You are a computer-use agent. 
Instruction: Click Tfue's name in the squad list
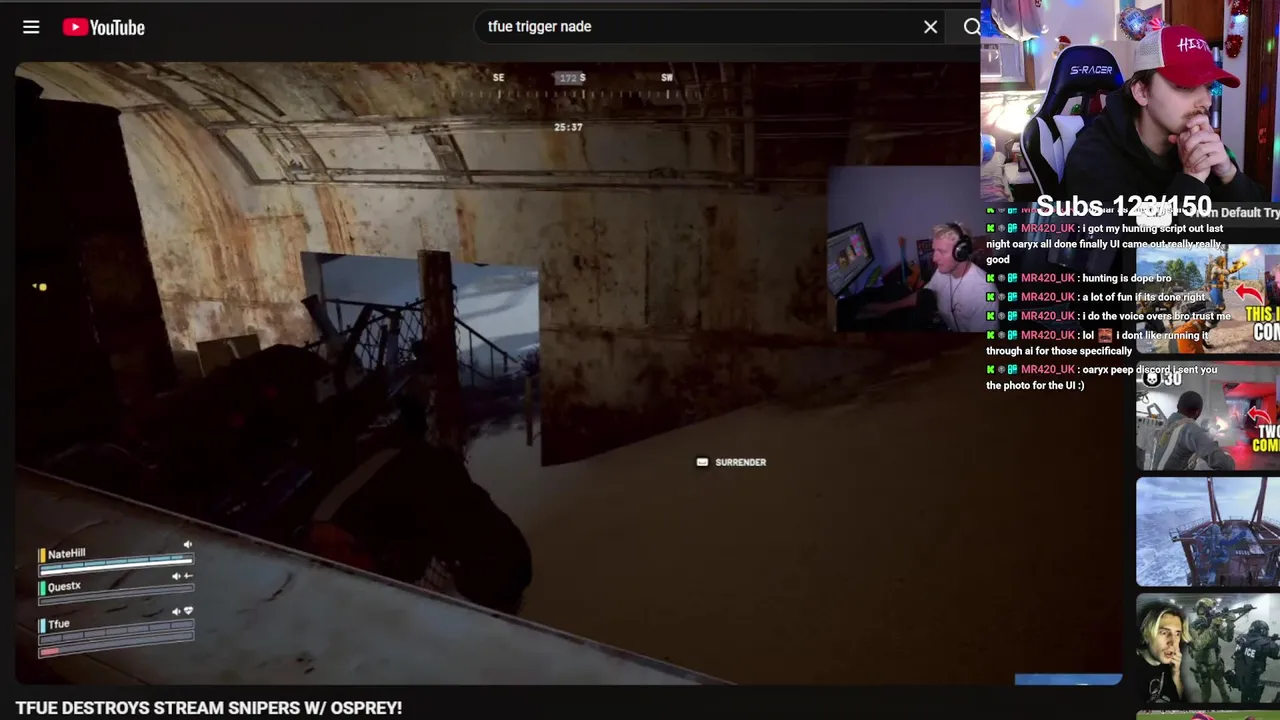tap(59, 624)
